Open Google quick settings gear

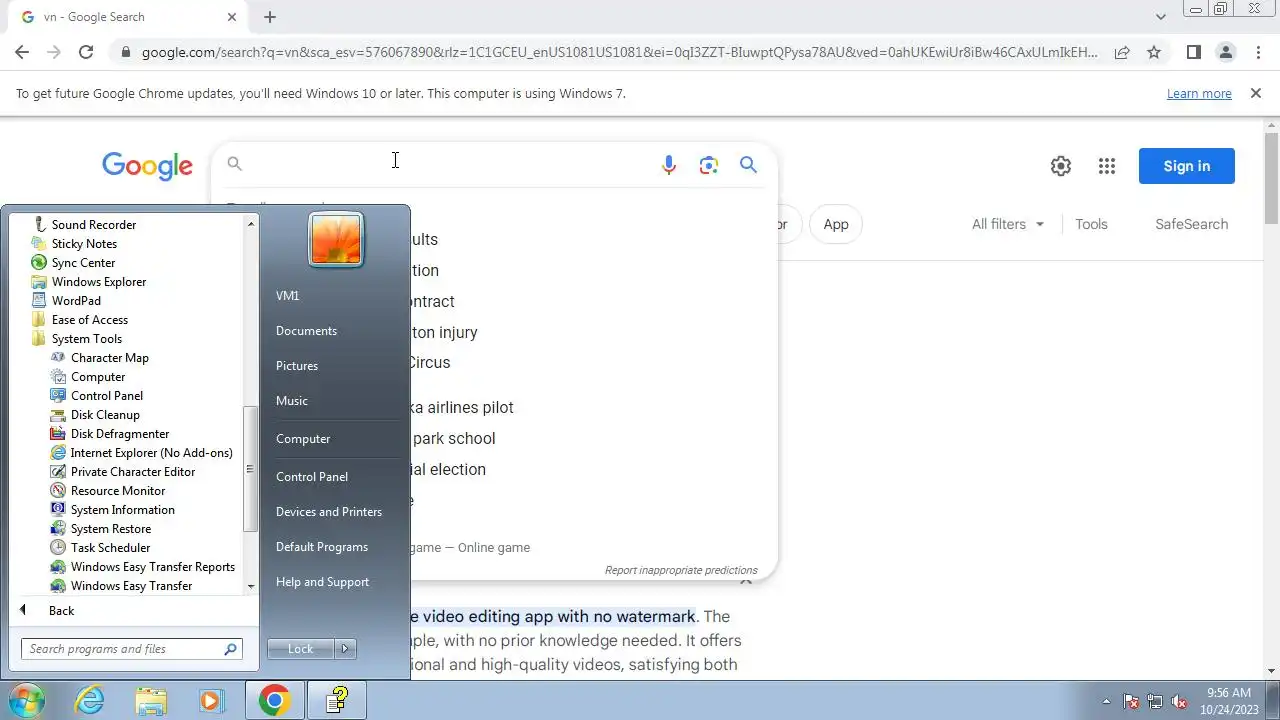(x=1061, y=166)
